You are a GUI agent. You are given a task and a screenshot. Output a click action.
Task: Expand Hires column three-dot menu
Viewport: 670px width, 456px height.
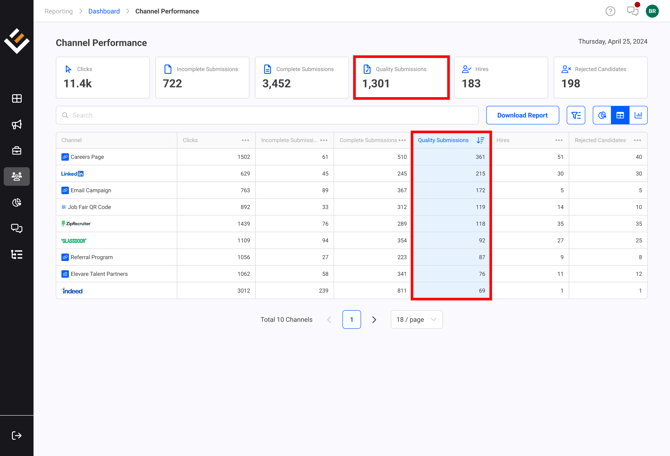tap(559, 140)
